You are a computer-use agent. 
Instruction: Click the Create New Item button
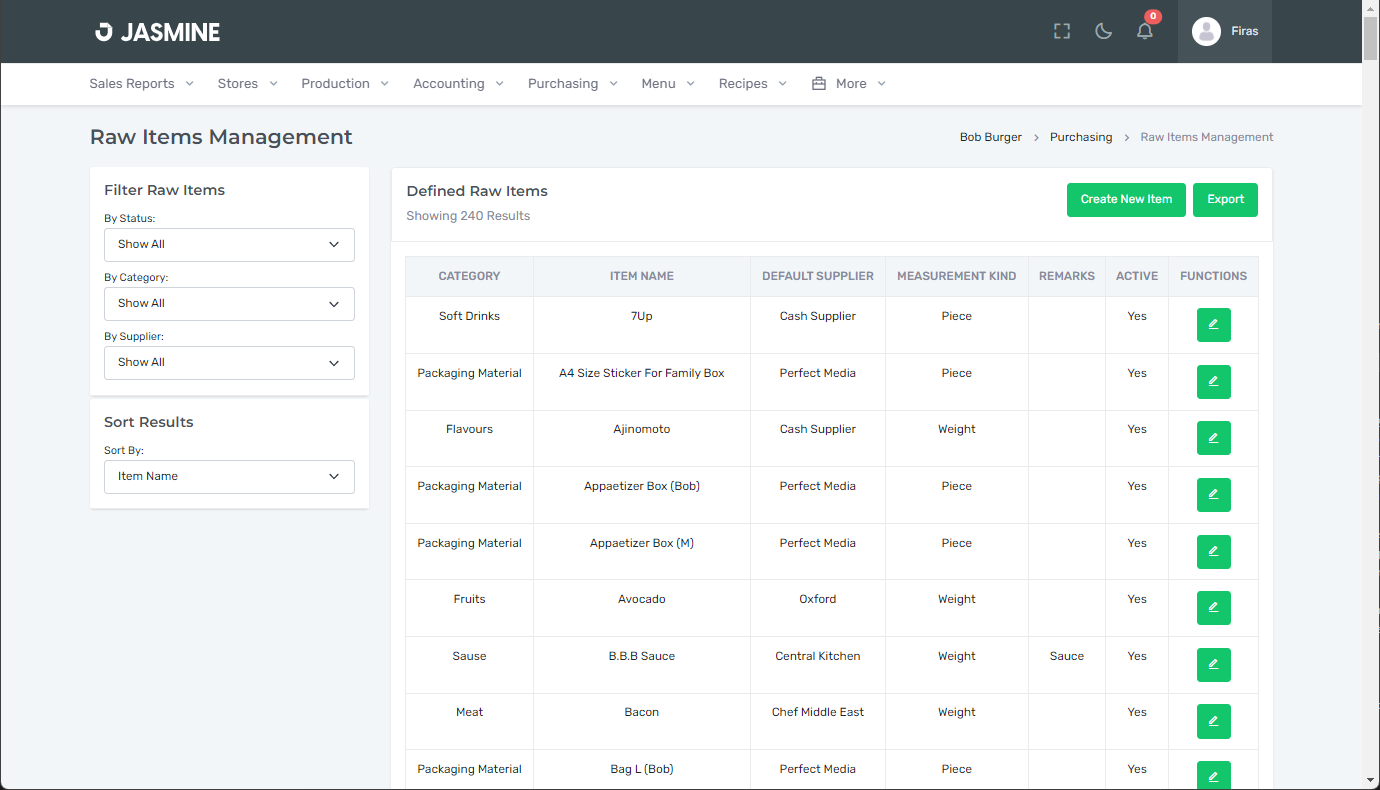pyautogui.click(x=1126, y=200)
